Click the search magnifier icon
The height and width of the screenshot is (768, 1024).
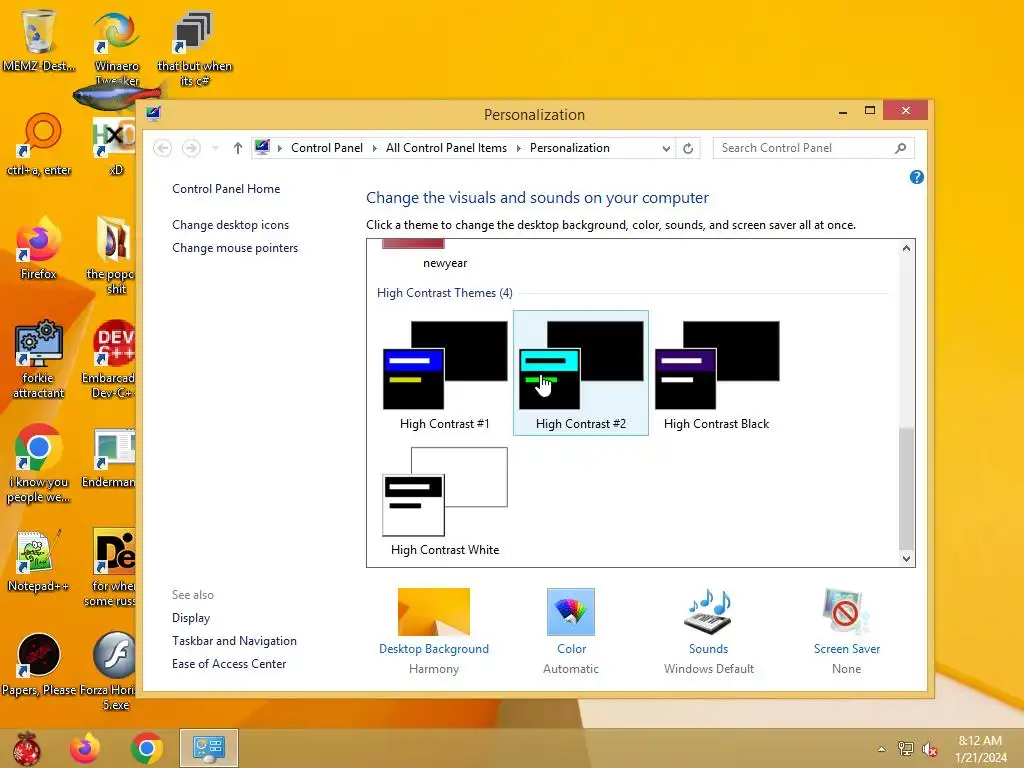pyautogui.click(x=901, y=148)
